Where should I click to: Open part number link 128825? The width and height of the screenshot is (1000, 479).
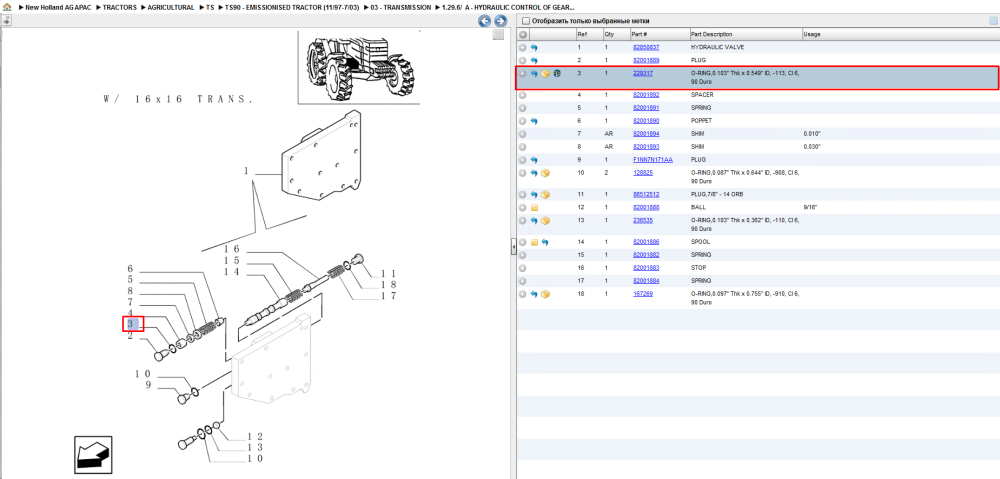[642, 173]
